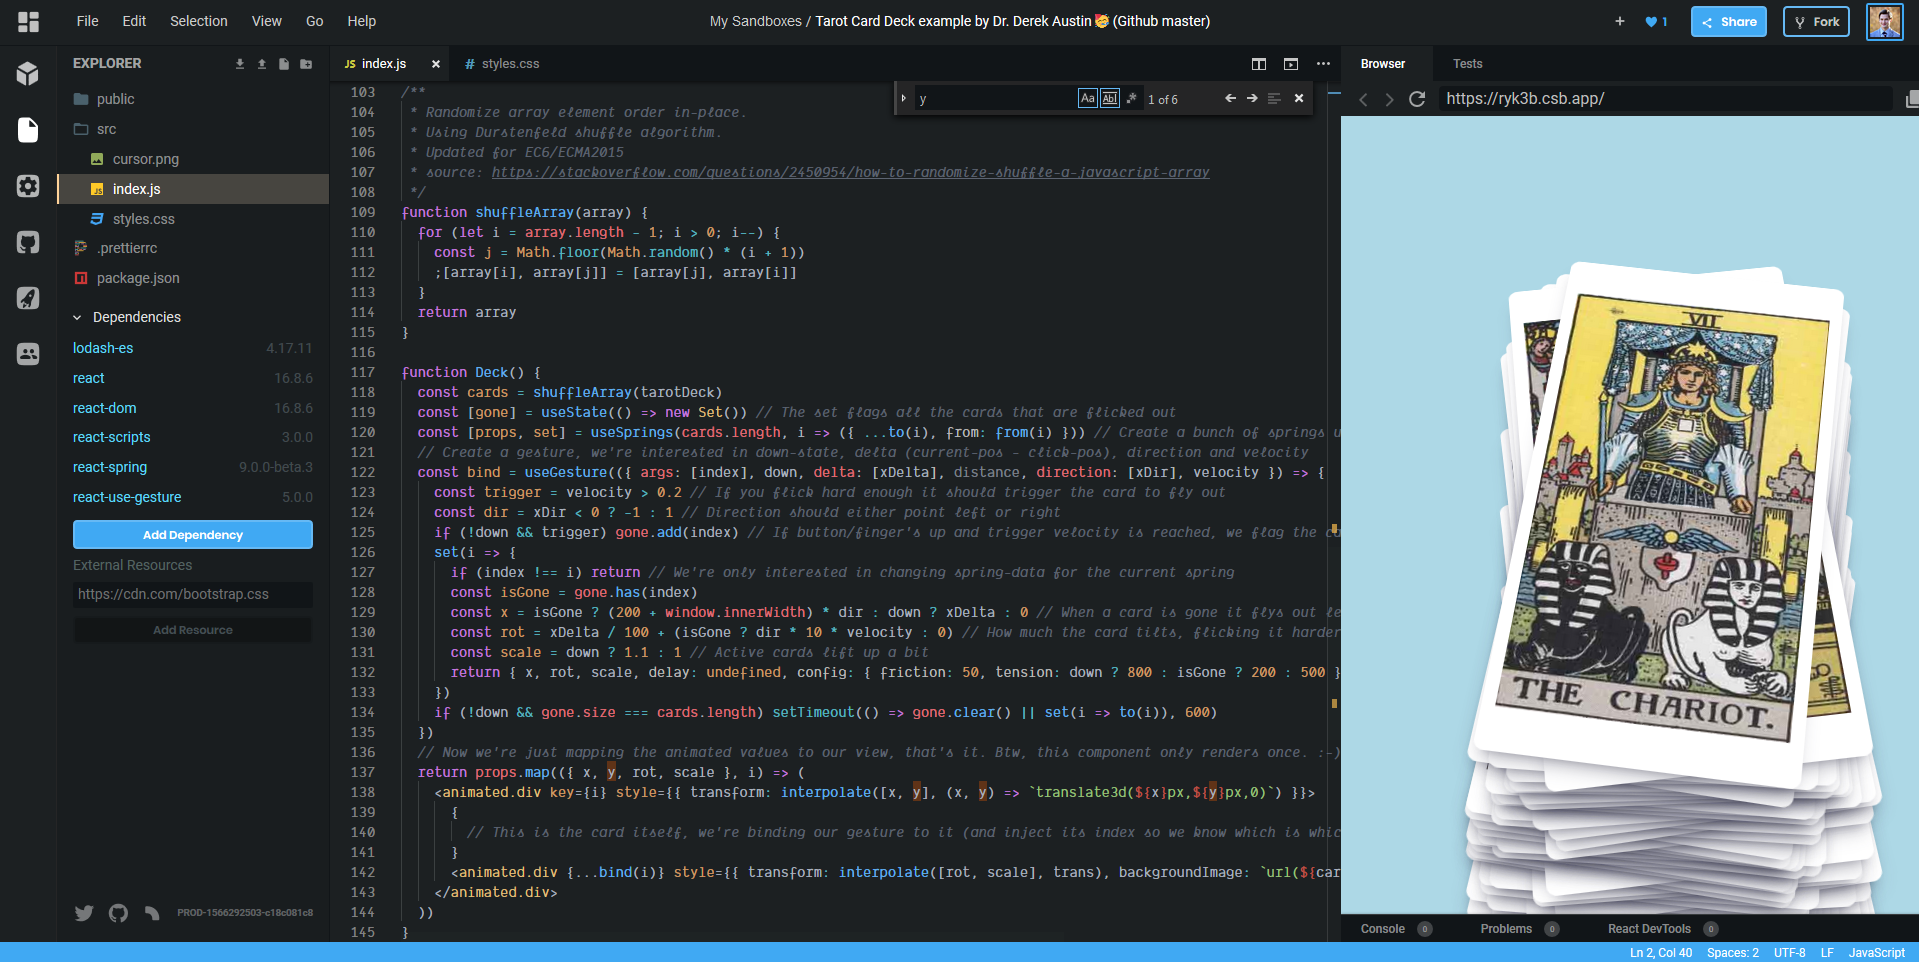Click the Add Resource button
The image size is (1919, 962).
(193, 630)
